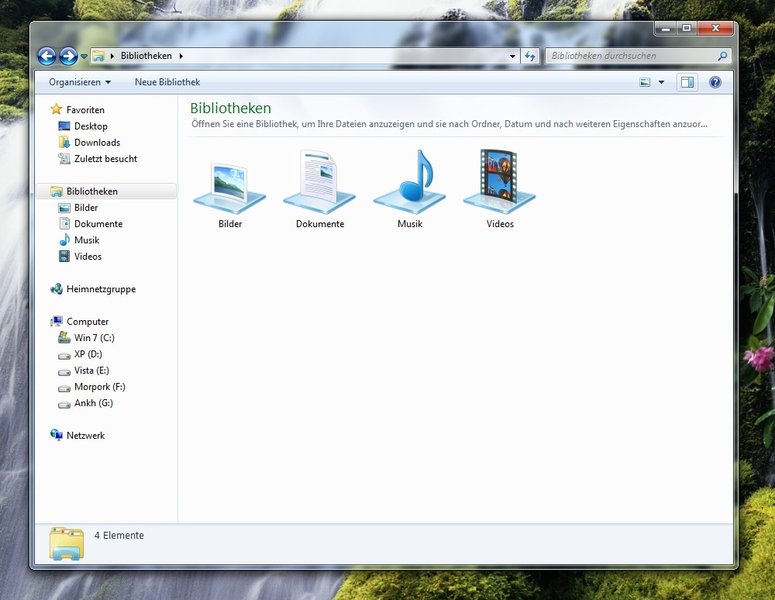Click the forward navigation arrow
Viewport: 775px width, 600px height.
point(68,56)
